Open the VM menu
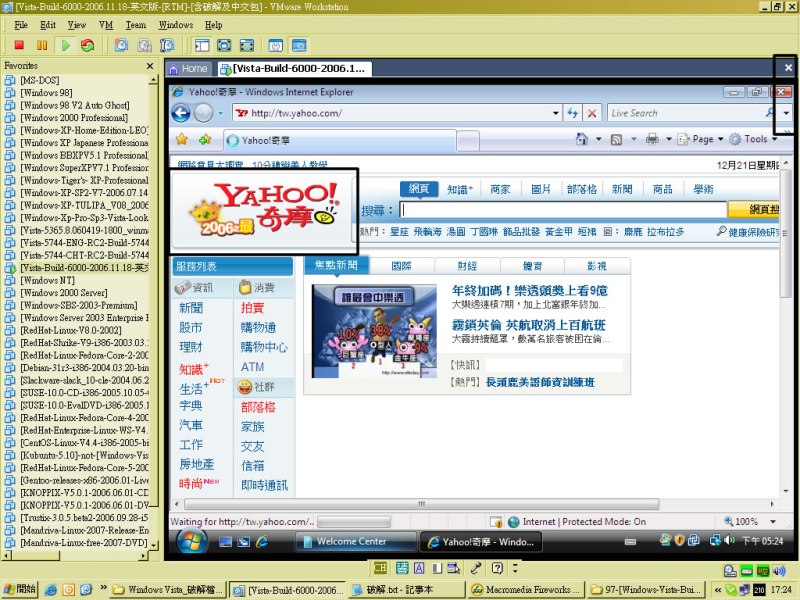800x600 pixels. point(106,25)
